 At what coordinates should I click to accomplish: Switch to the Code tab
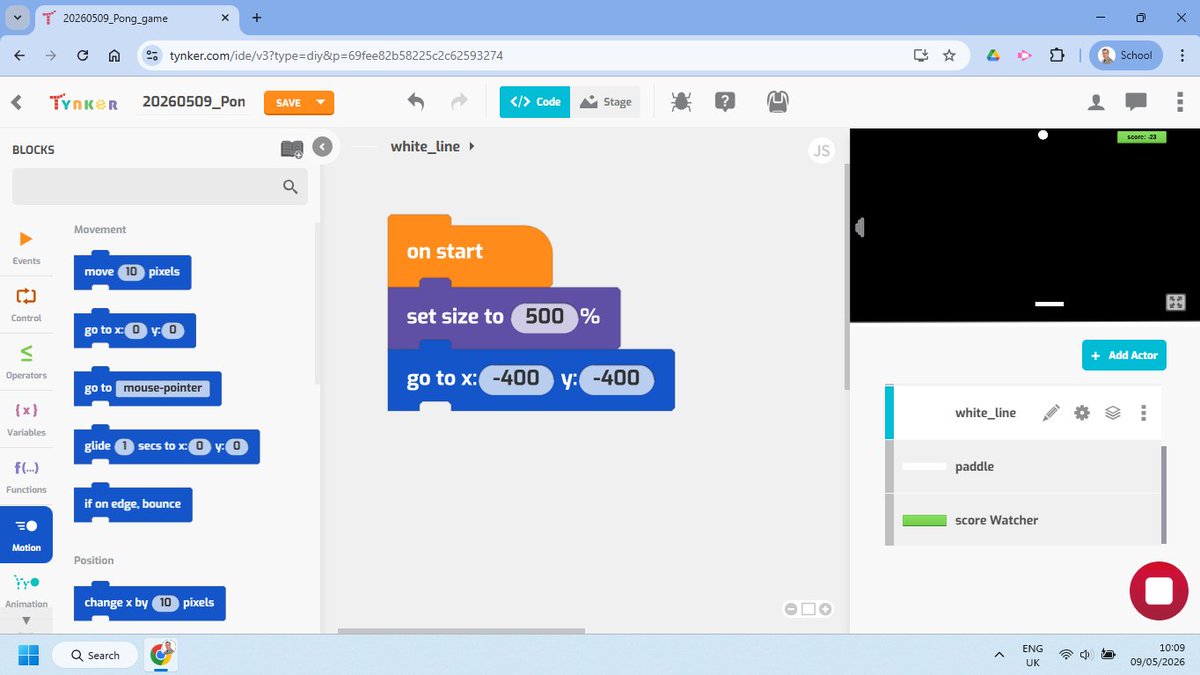pyautogui.click(x=535, y=102)
